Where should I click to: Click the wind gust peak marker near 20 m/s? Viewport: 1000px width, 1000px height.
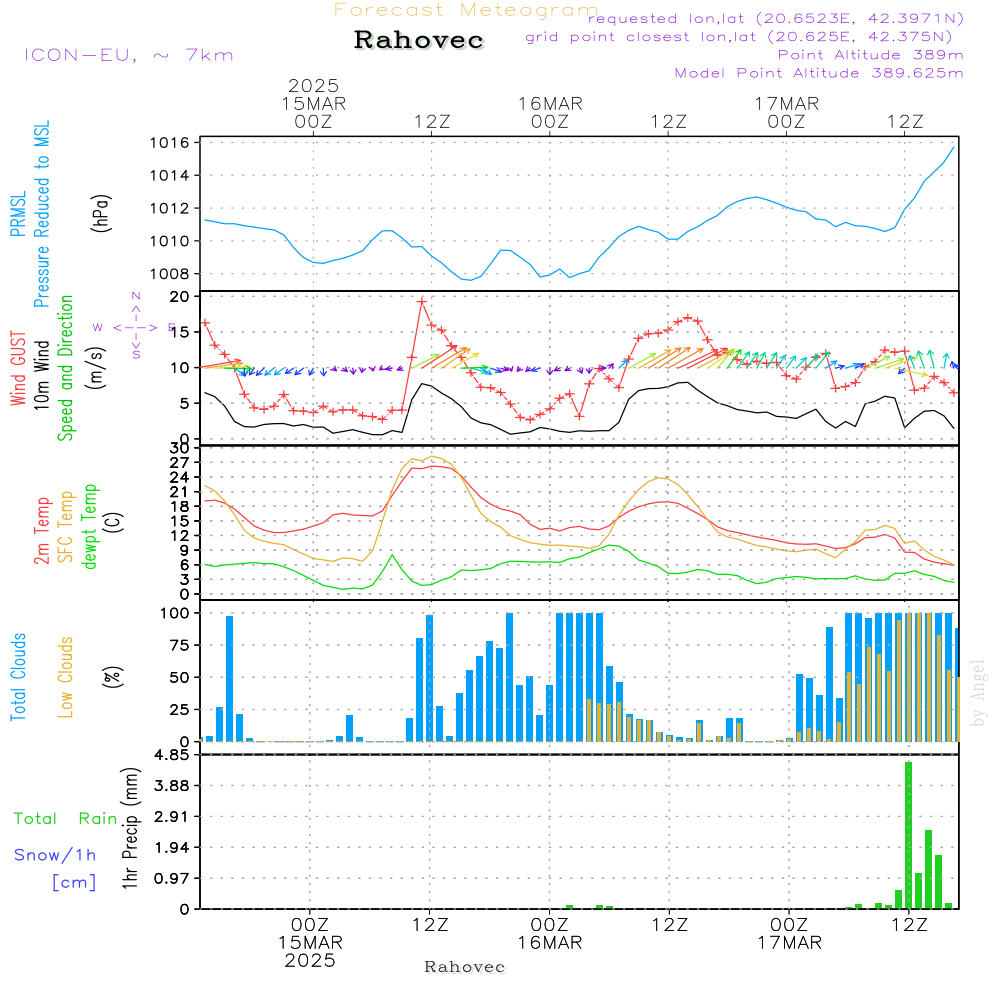tap(422, 301)
